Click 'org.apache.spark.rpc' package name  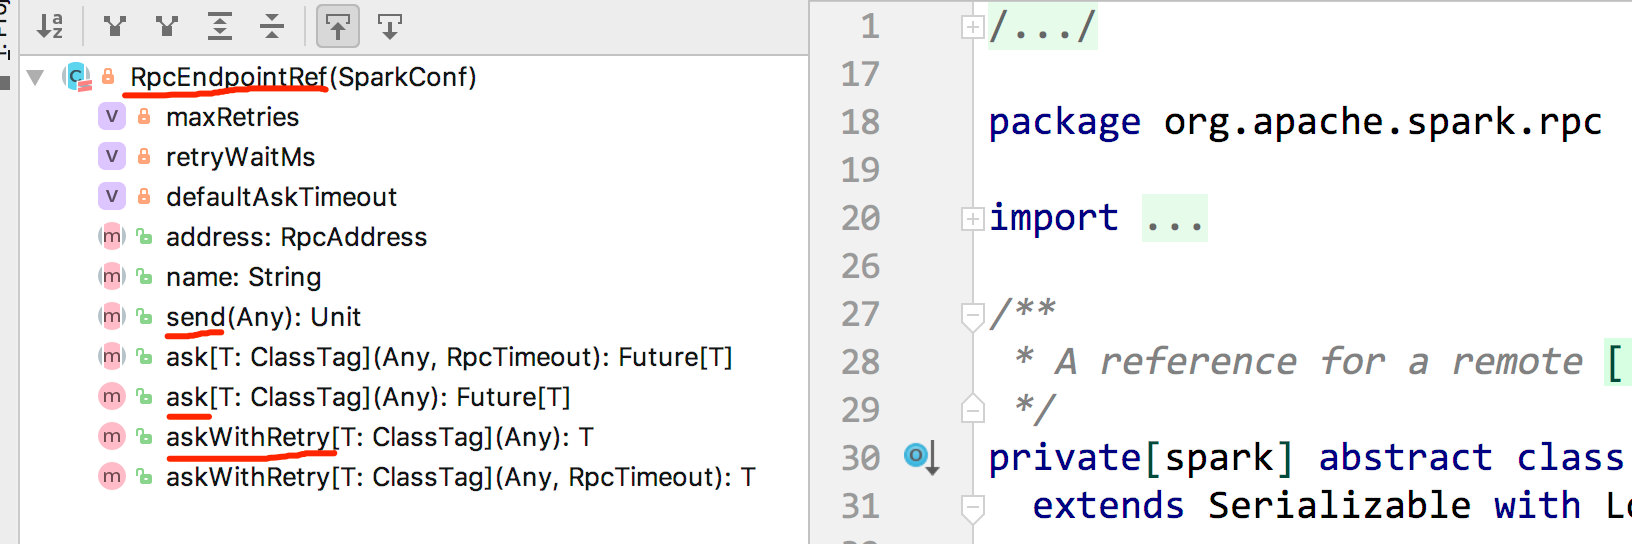[x=1383, y=122]
